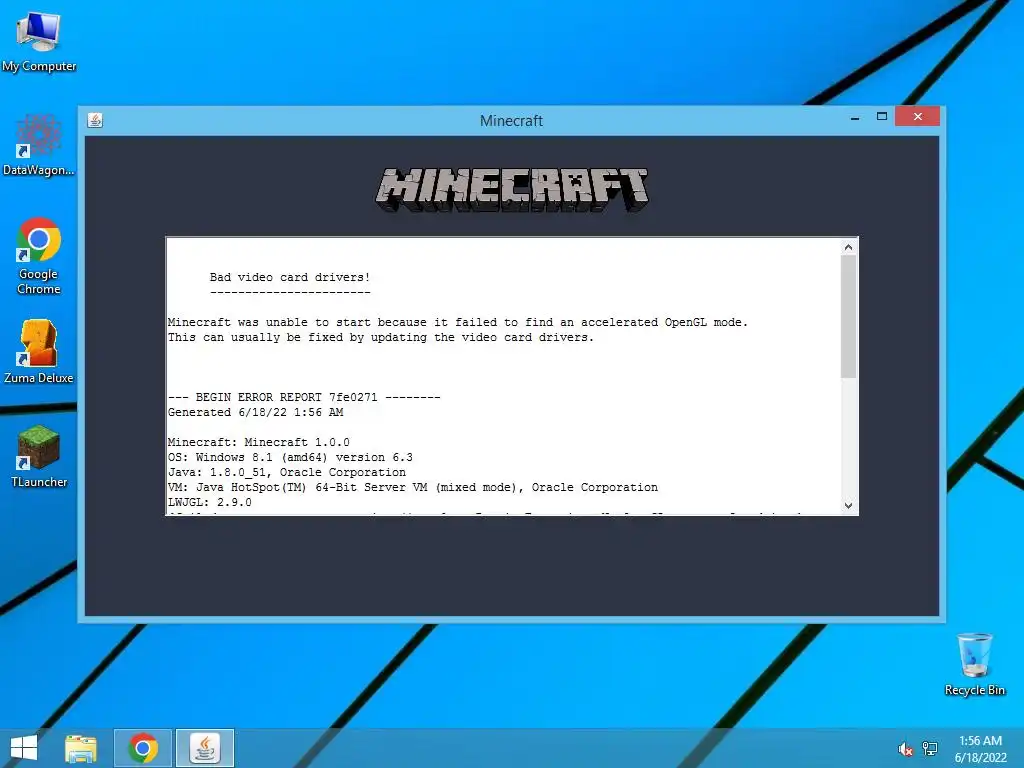Close the Minecraft window
The image size is (1024, 768).
tap(918, 116)
